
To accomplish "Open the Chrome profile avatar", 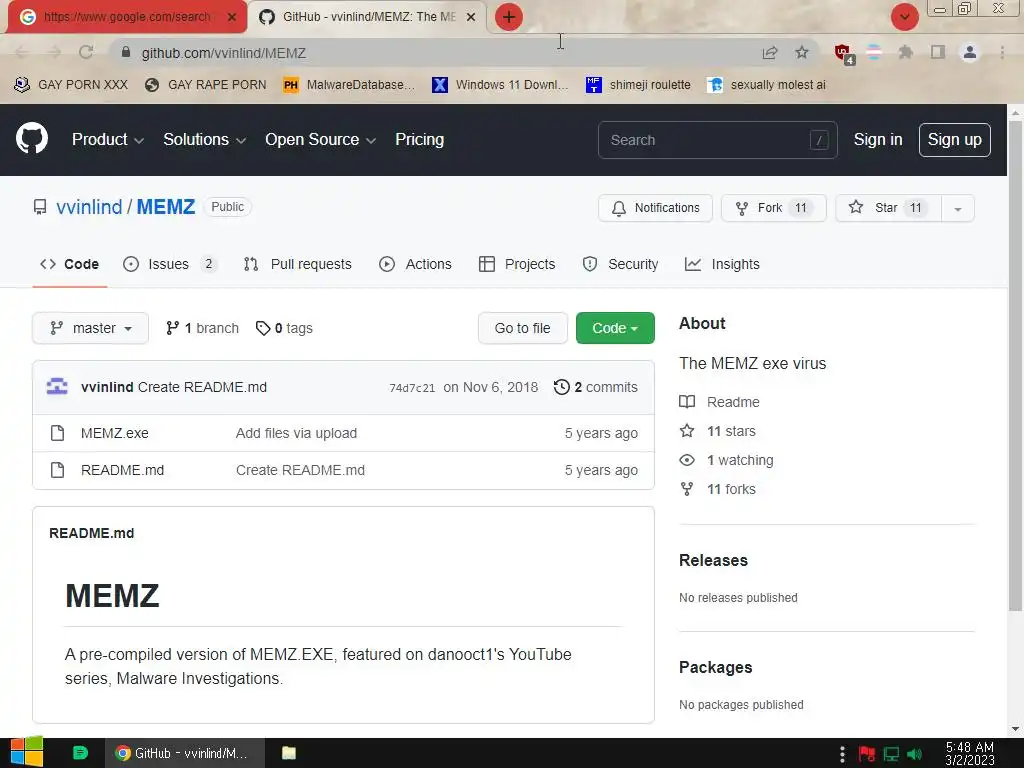I will click(970, 52).
